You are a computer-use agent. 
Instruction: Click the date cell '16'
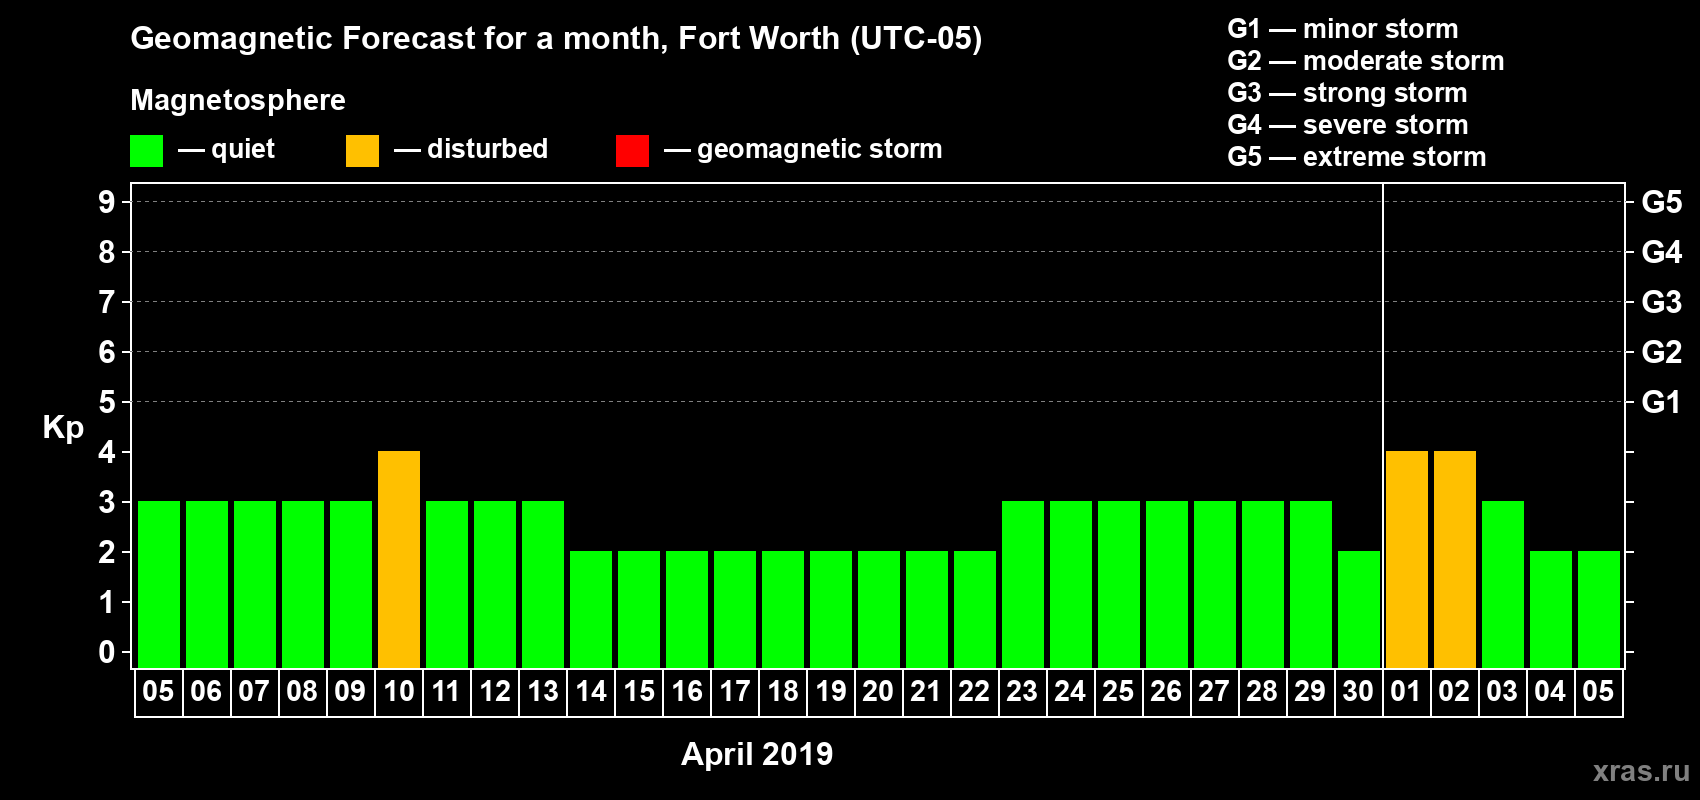687,692
